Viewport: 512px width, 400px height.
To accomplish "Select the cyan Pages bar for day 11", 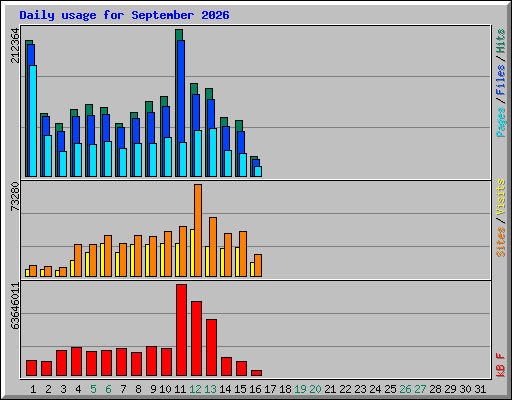I will (x=183, y=159).
